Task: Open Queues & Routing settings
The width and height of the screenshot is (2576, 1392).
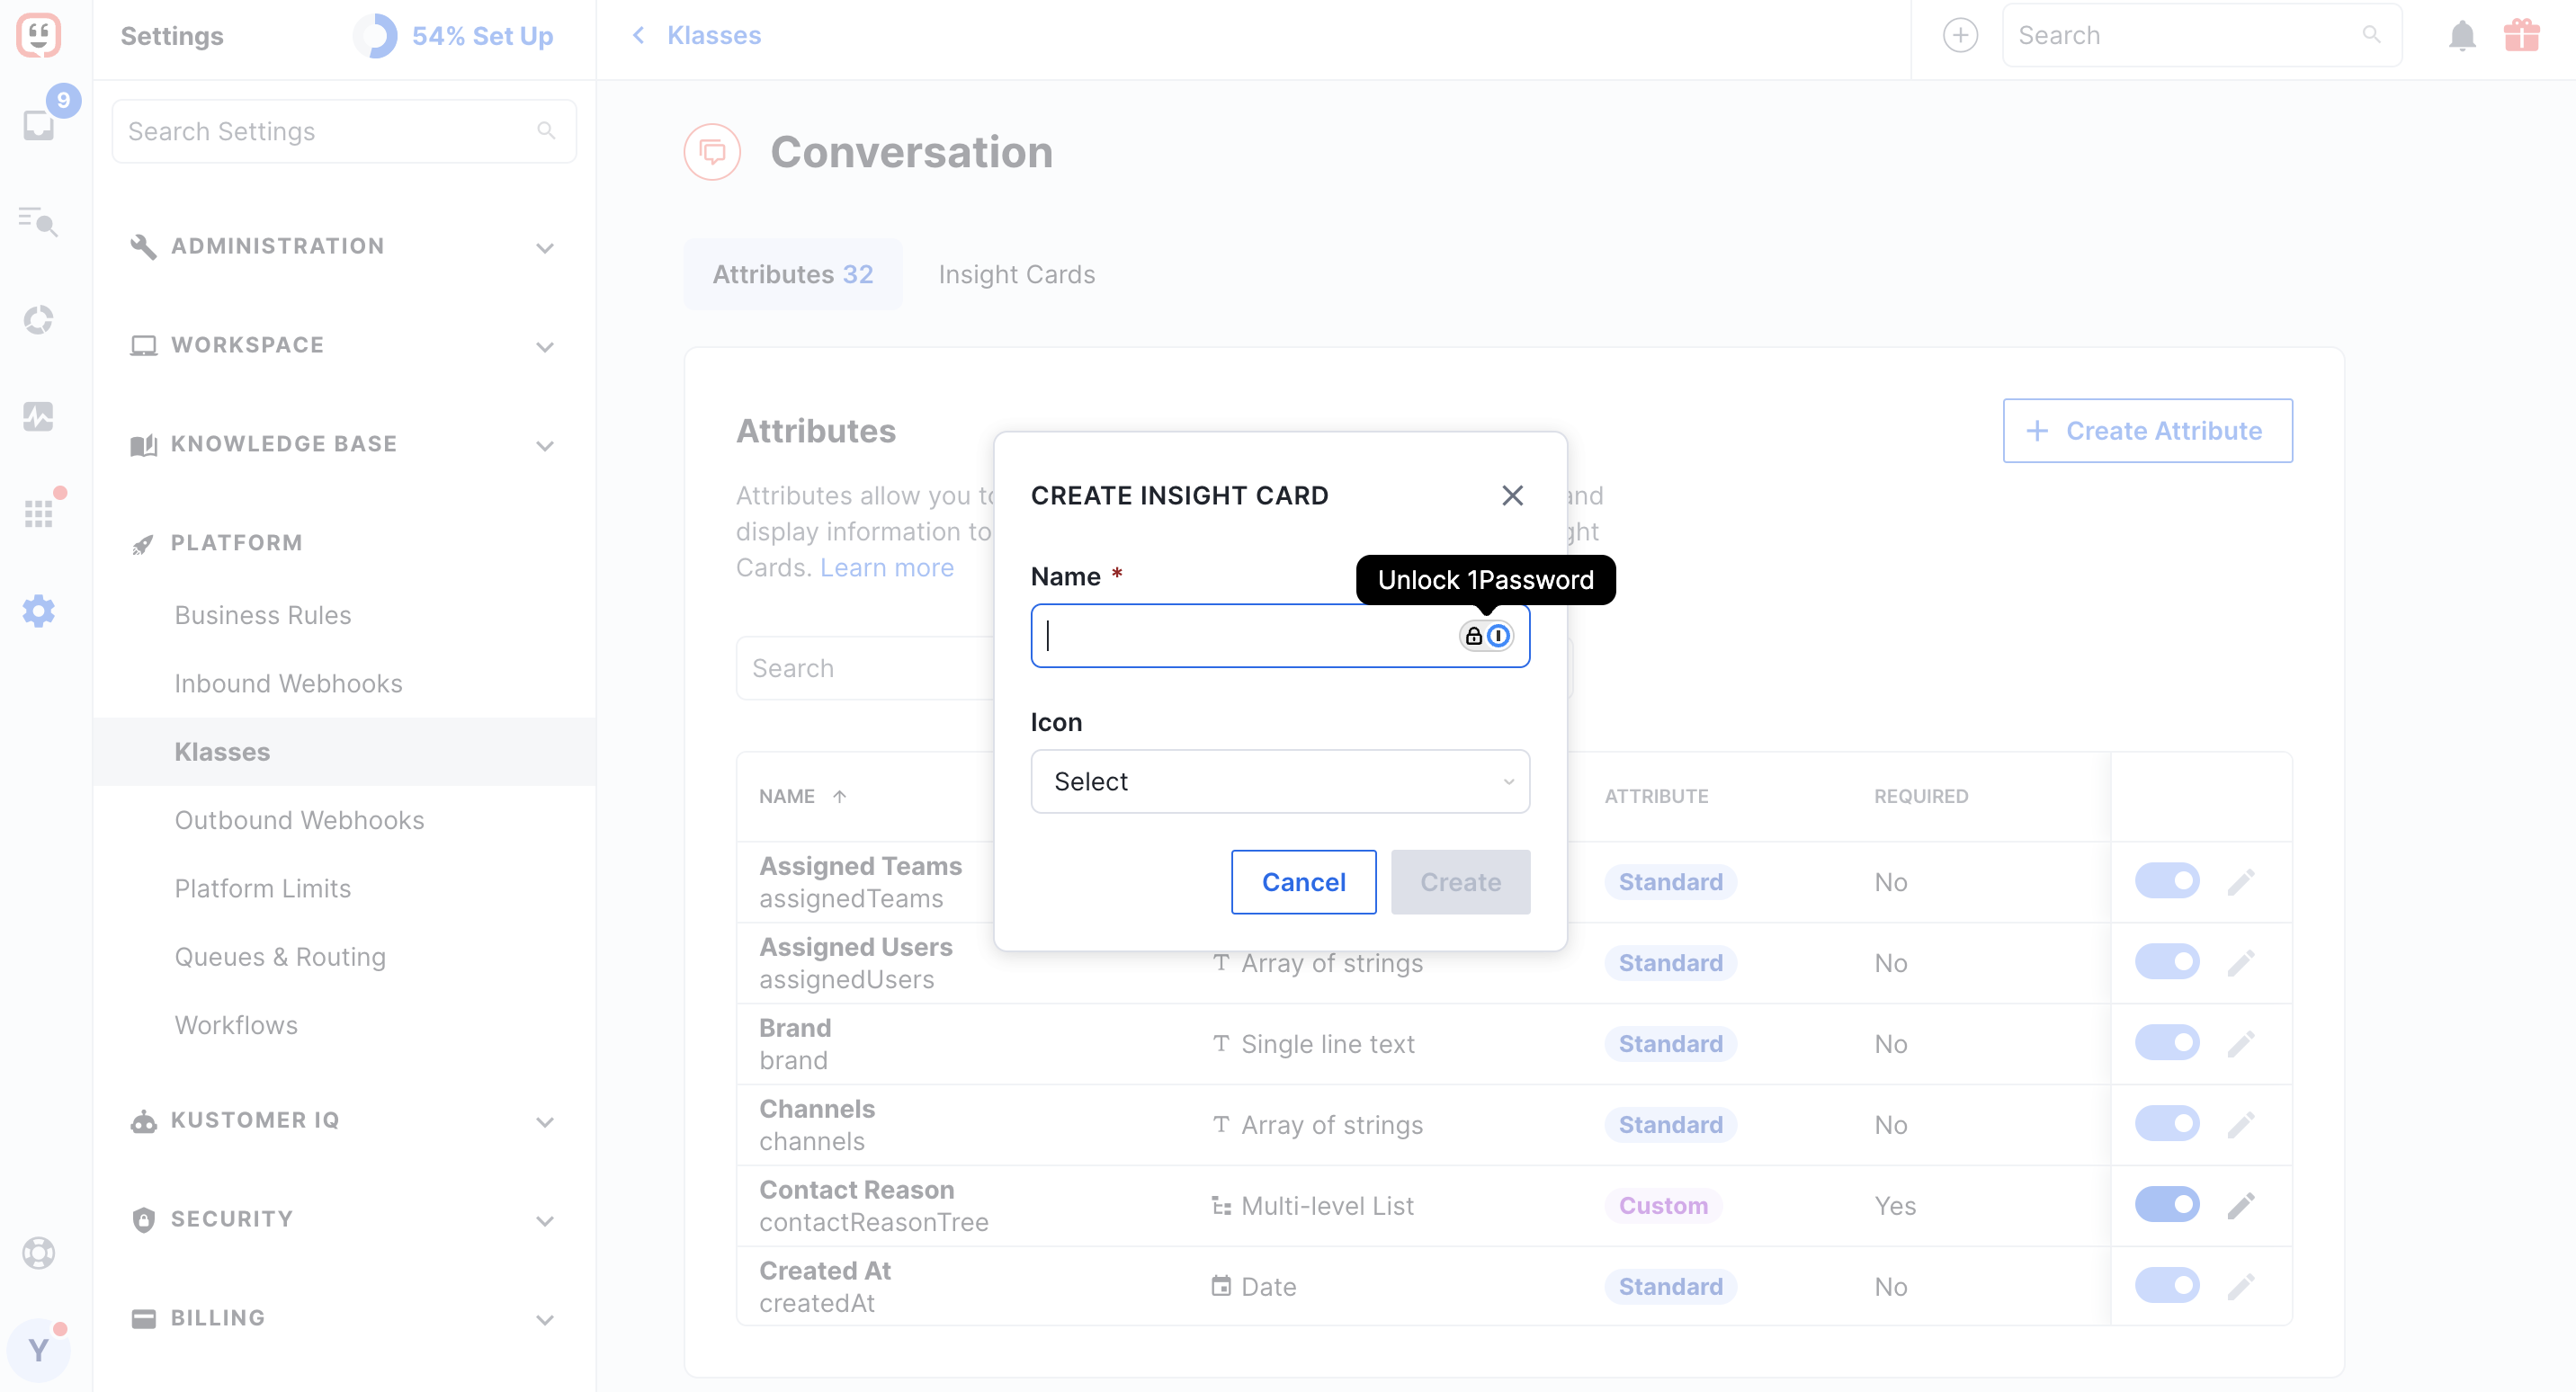Action: click(x=280, y=957)
